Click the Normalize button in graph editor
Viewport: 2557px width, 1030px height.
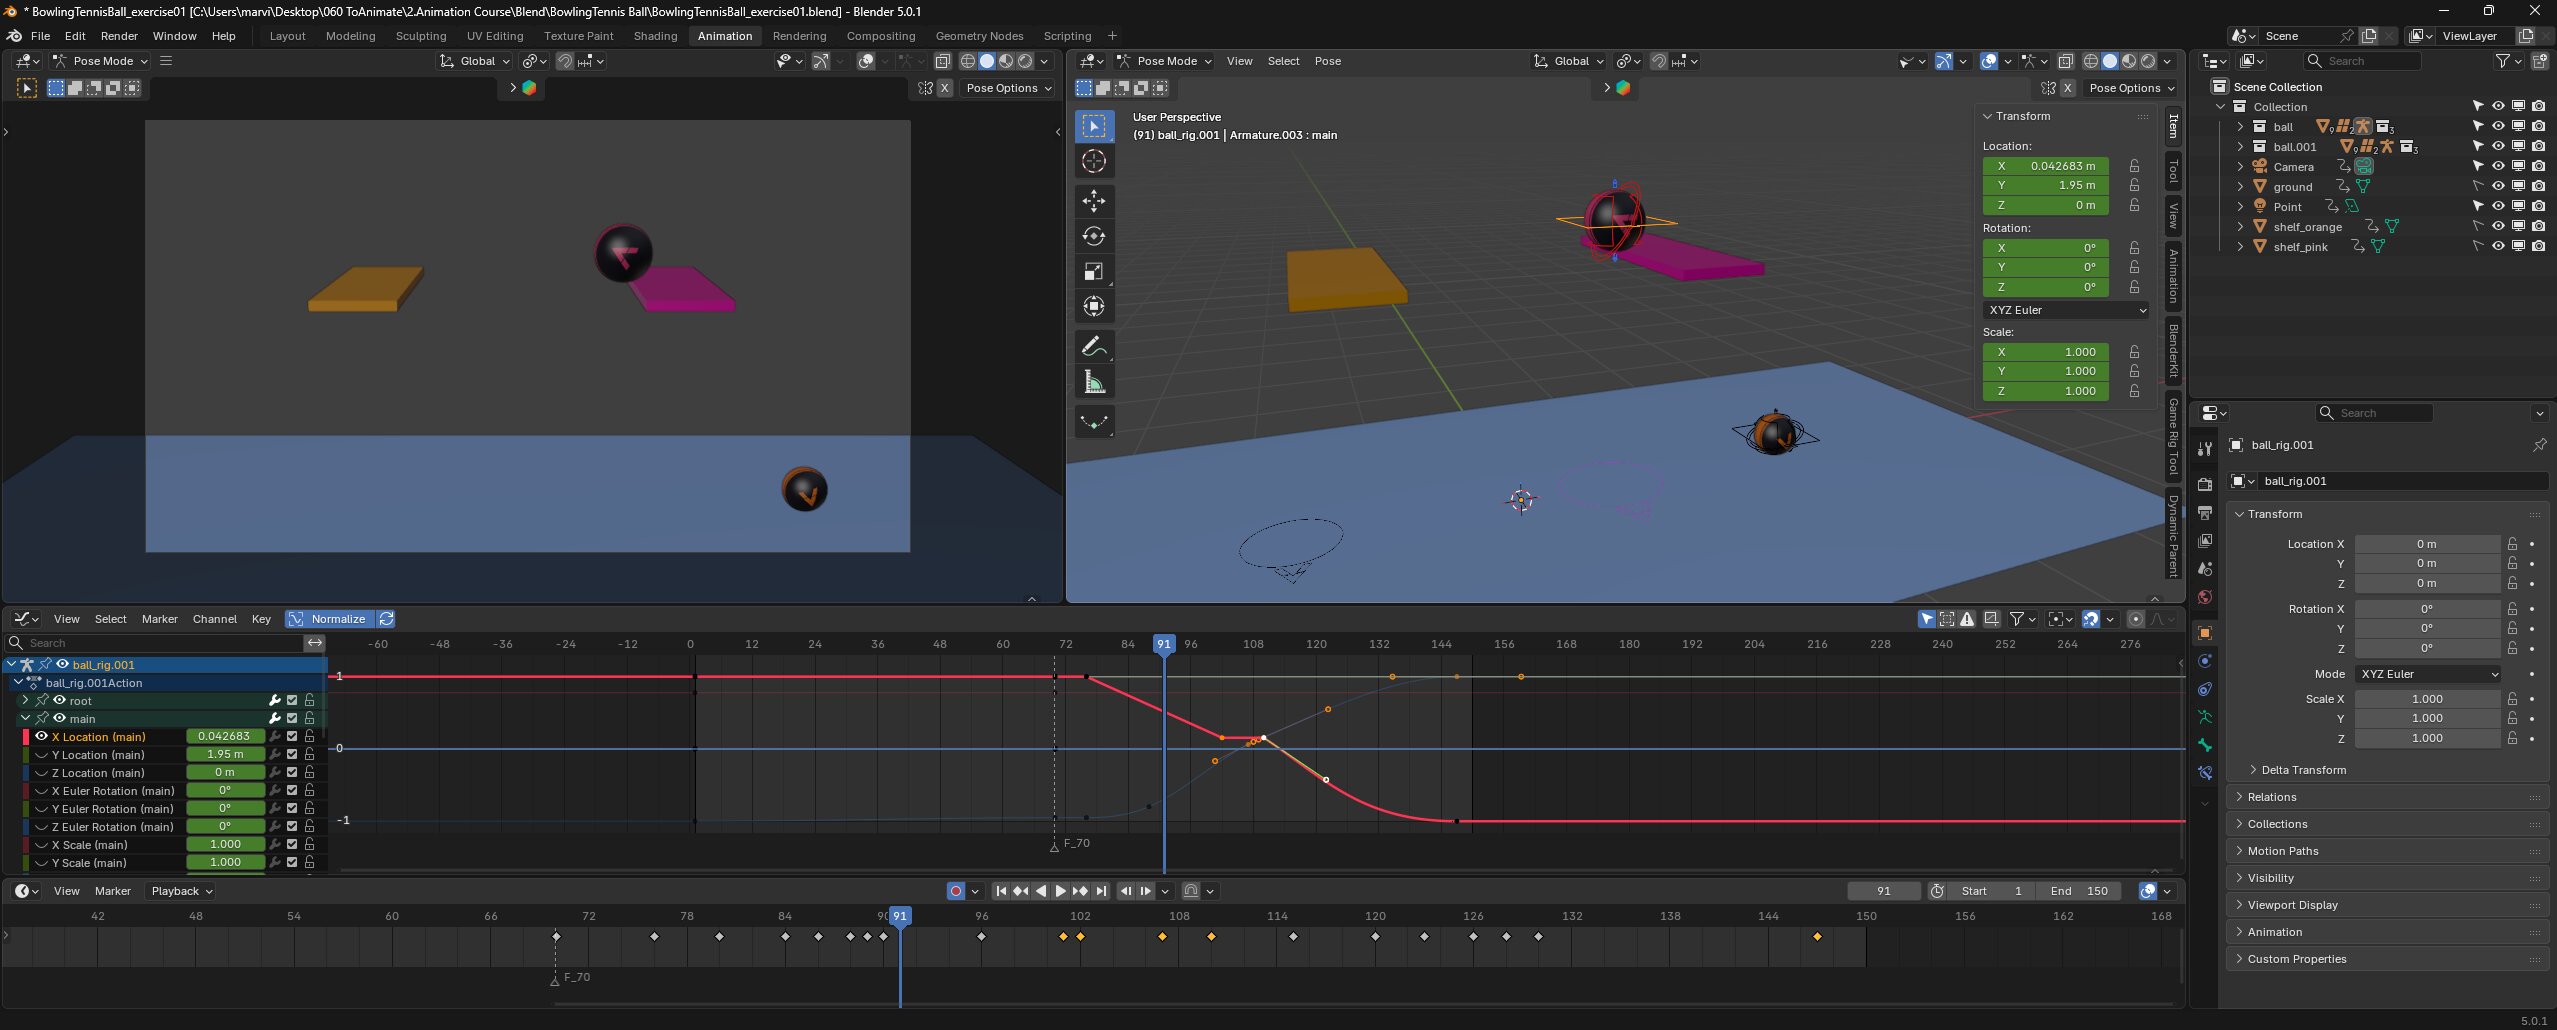click(329, 619)
